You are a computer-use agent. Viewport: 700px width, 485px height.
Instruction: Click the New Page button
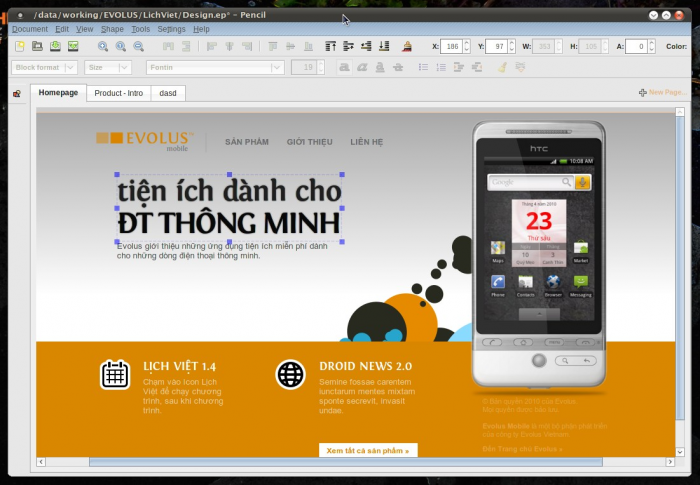tap(664, 93)
